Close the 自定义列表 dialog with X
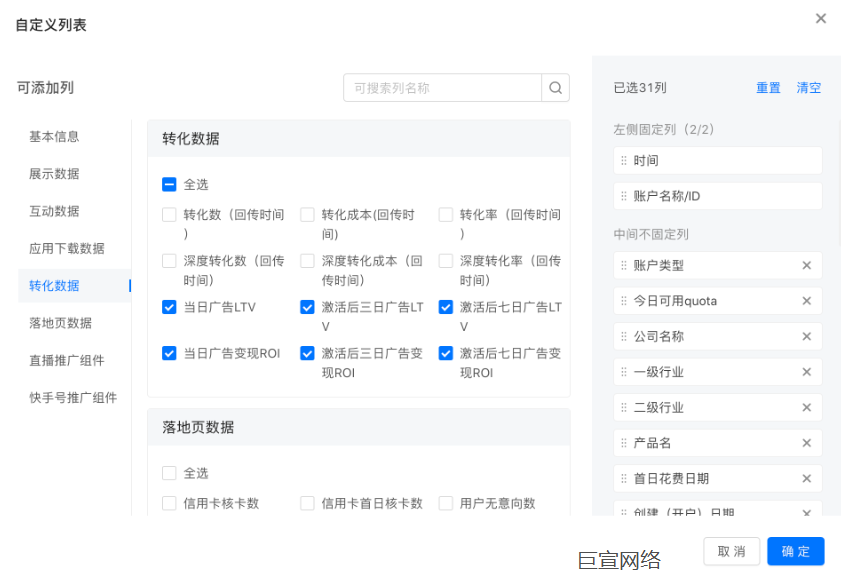The width and height of the screenshot is (841, 584). point(821,19)
